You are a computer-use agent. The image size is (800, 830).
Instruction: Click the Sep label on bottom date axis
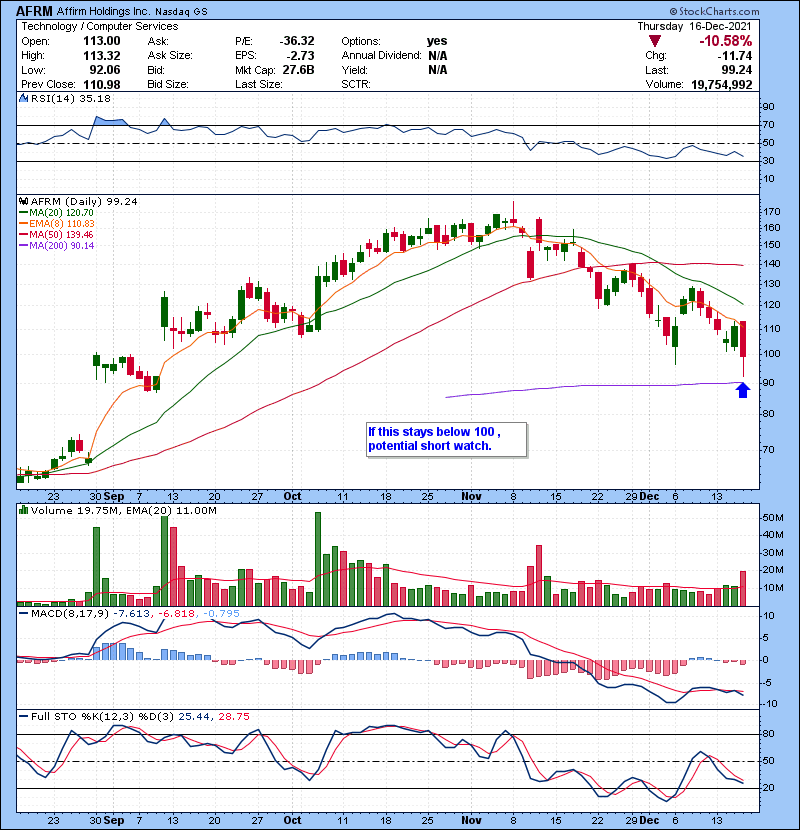point(114,820)
